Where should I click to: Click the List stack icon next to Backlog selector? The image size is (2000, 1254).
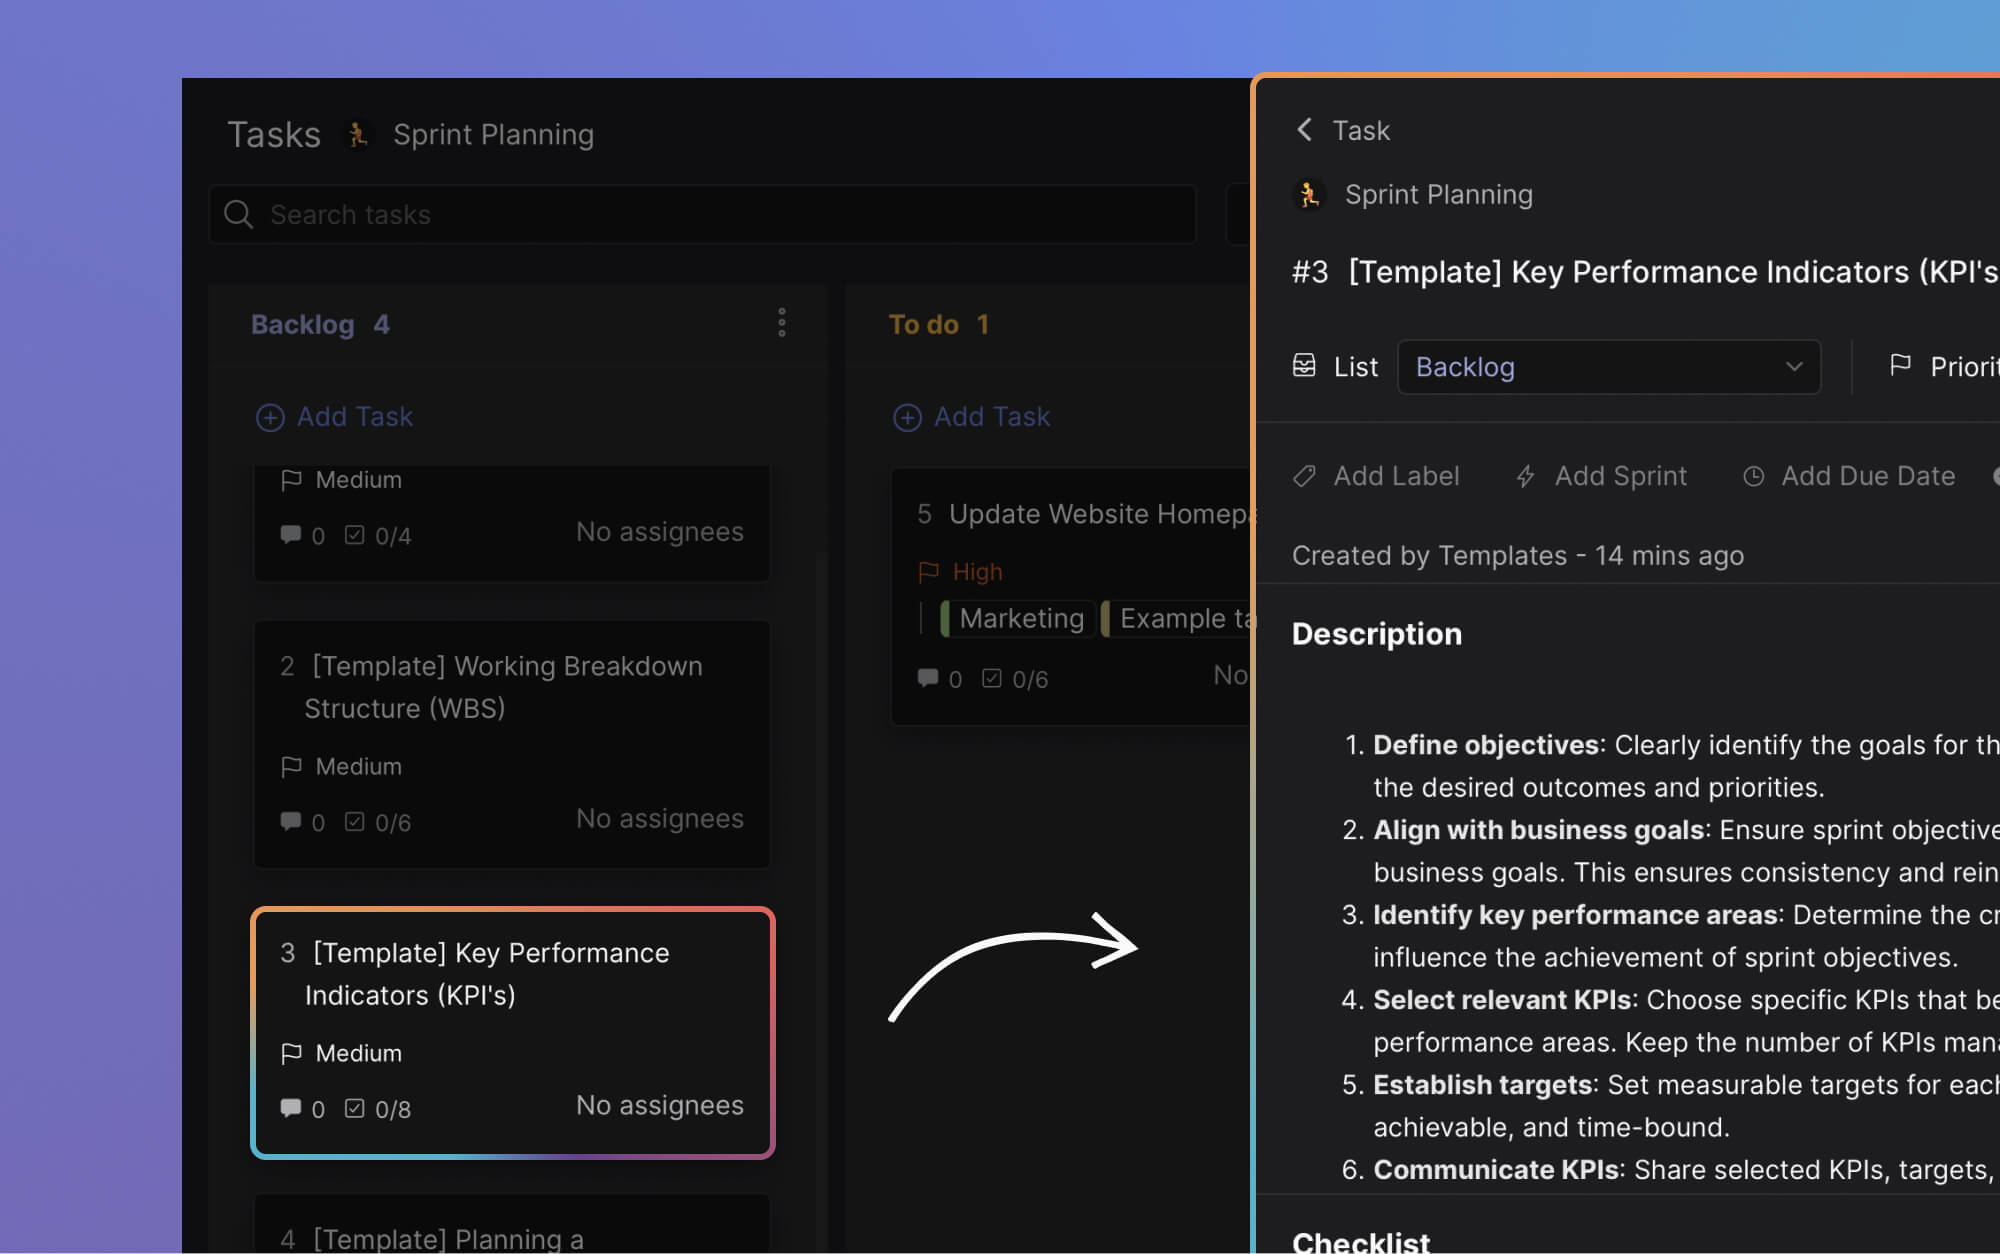pos(1305,366)
